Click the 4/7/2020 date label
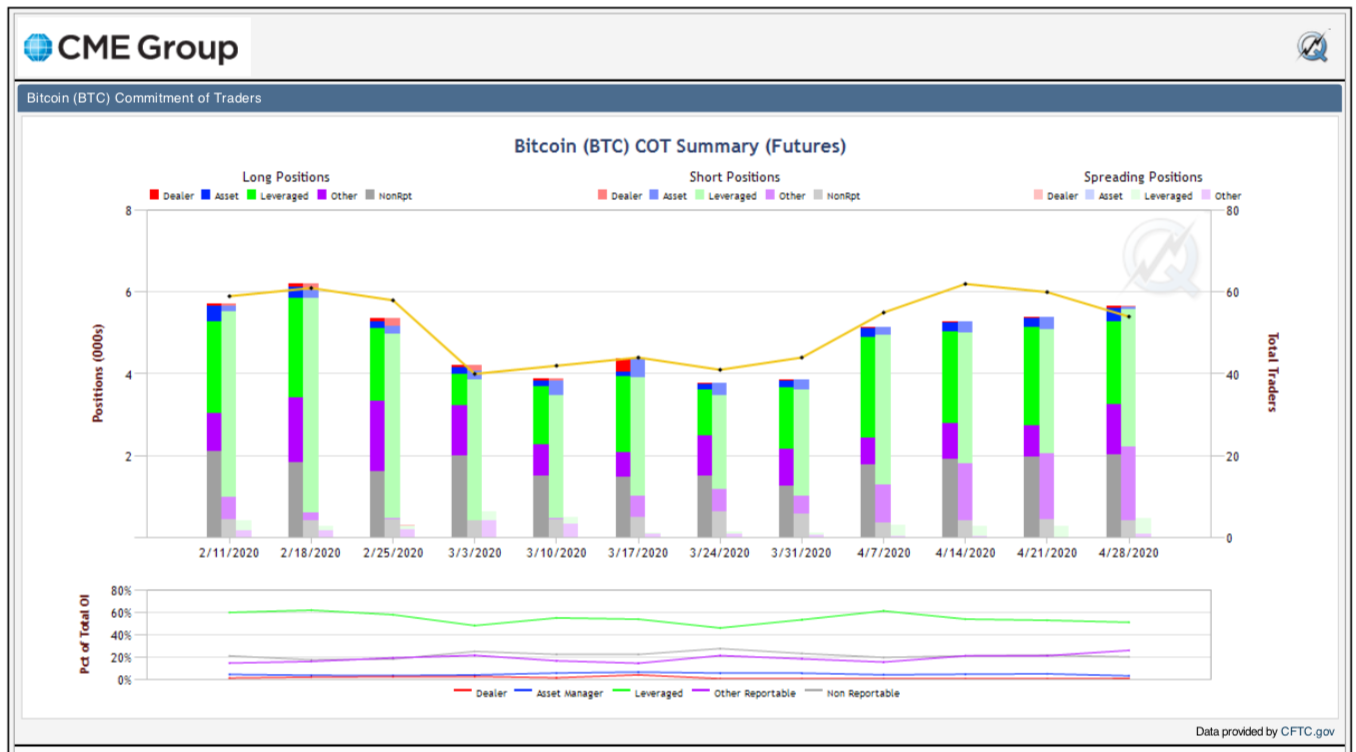The image size is (1356, 752). coord(883,552)
